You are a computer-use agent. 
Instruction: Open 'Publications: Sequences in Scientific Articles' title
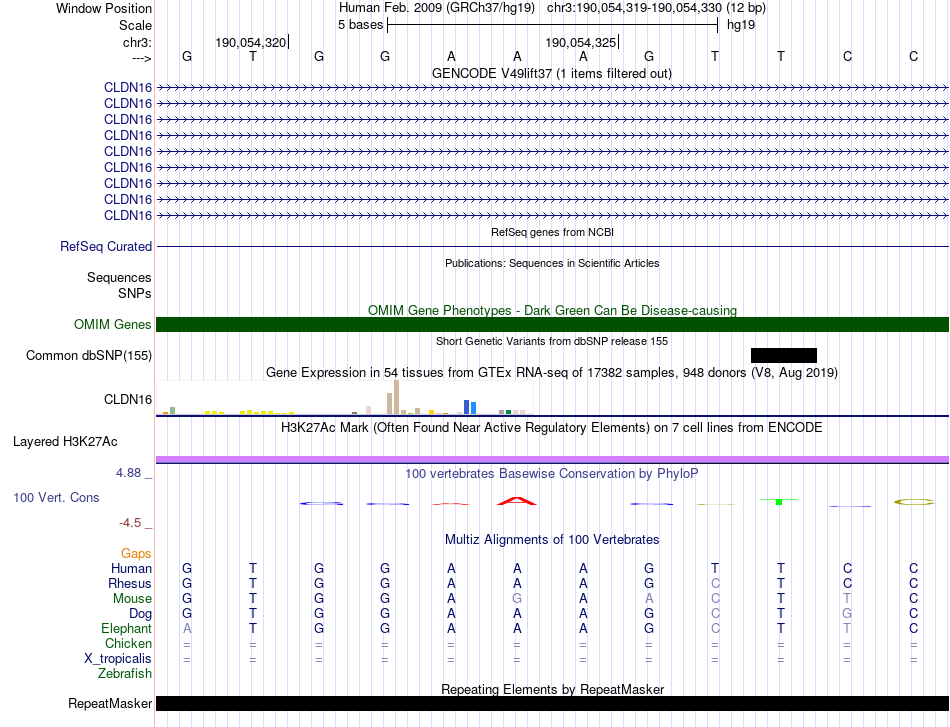pos(552,263)
